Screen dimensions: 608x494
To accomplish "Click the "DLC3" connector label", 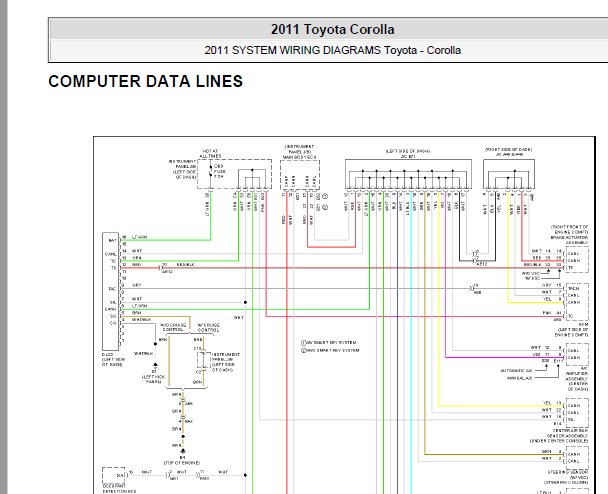I will pyautogui.click(x=107, y=354).
